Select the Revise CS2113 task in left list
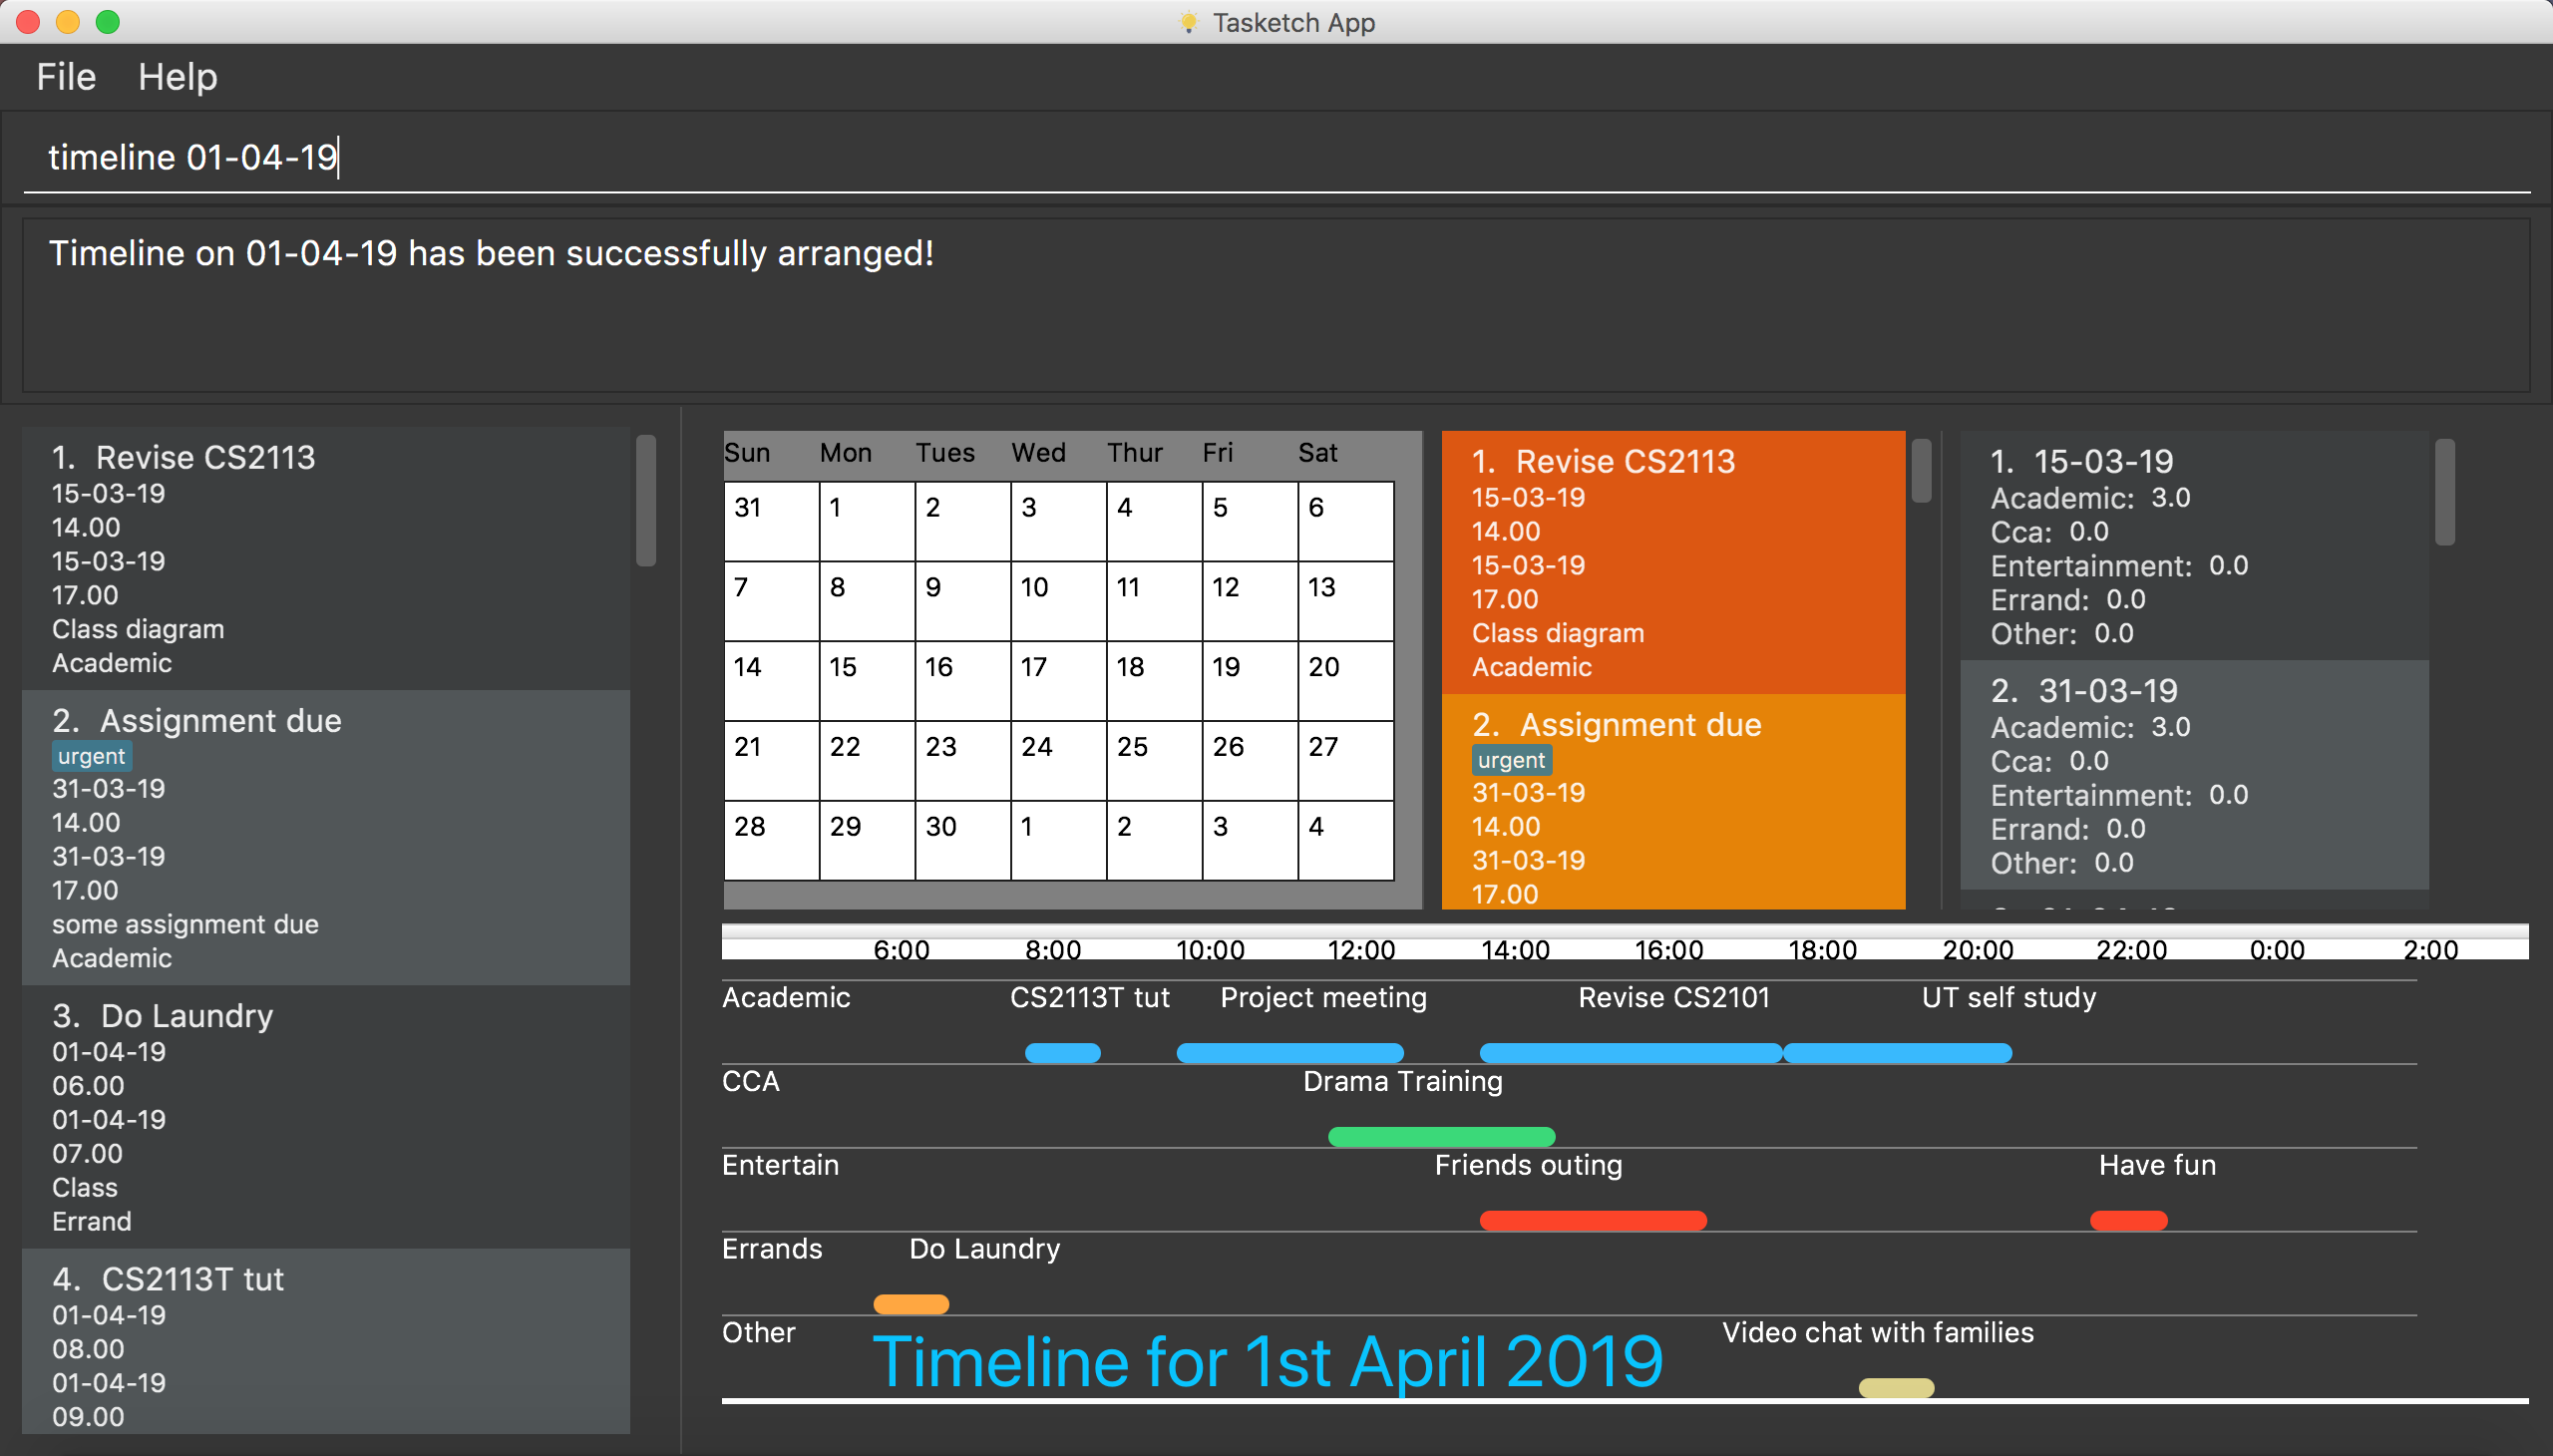 pos(326,558)
